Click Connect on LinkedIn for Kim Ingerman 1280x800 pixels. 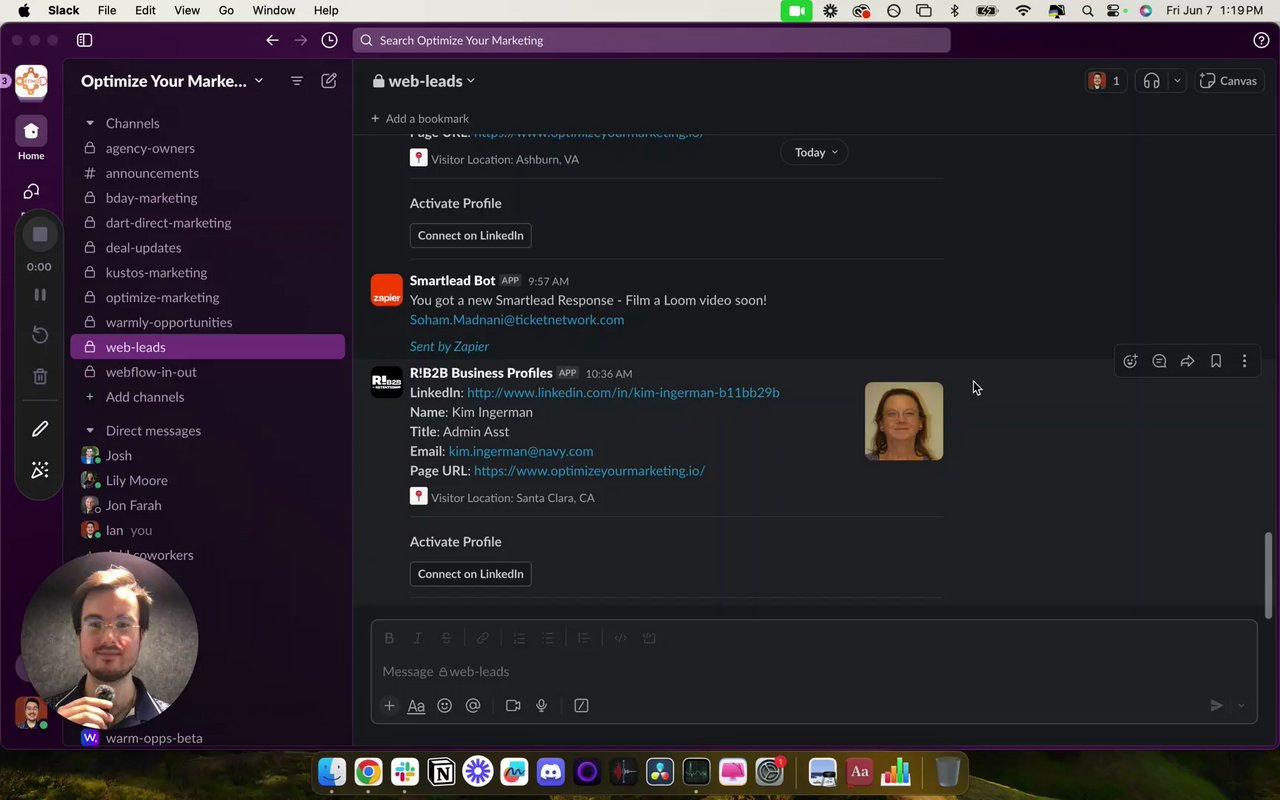[470, 574]
